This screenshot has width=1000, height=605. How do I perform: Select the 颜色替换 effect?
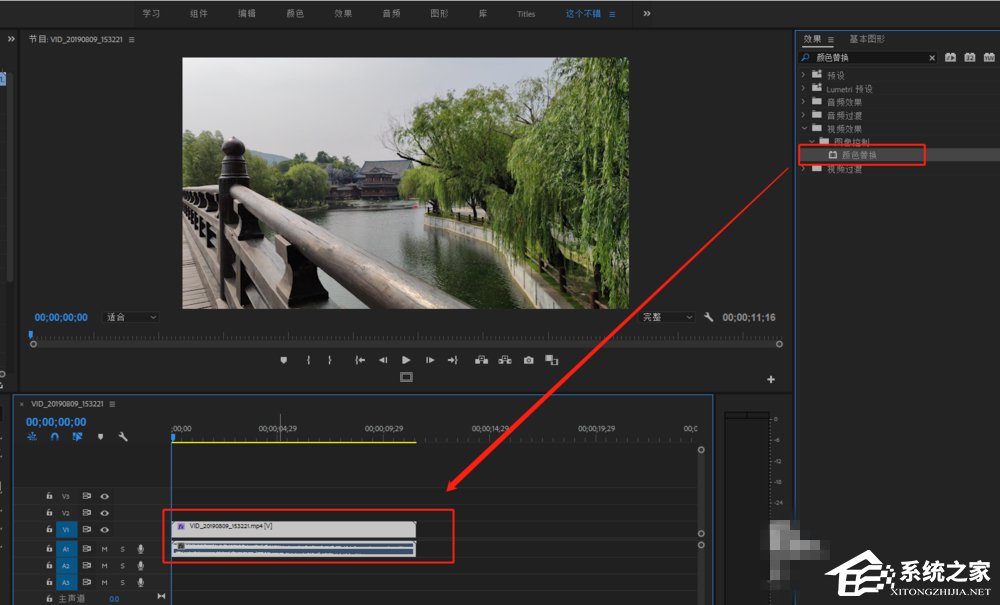(859, 155)
